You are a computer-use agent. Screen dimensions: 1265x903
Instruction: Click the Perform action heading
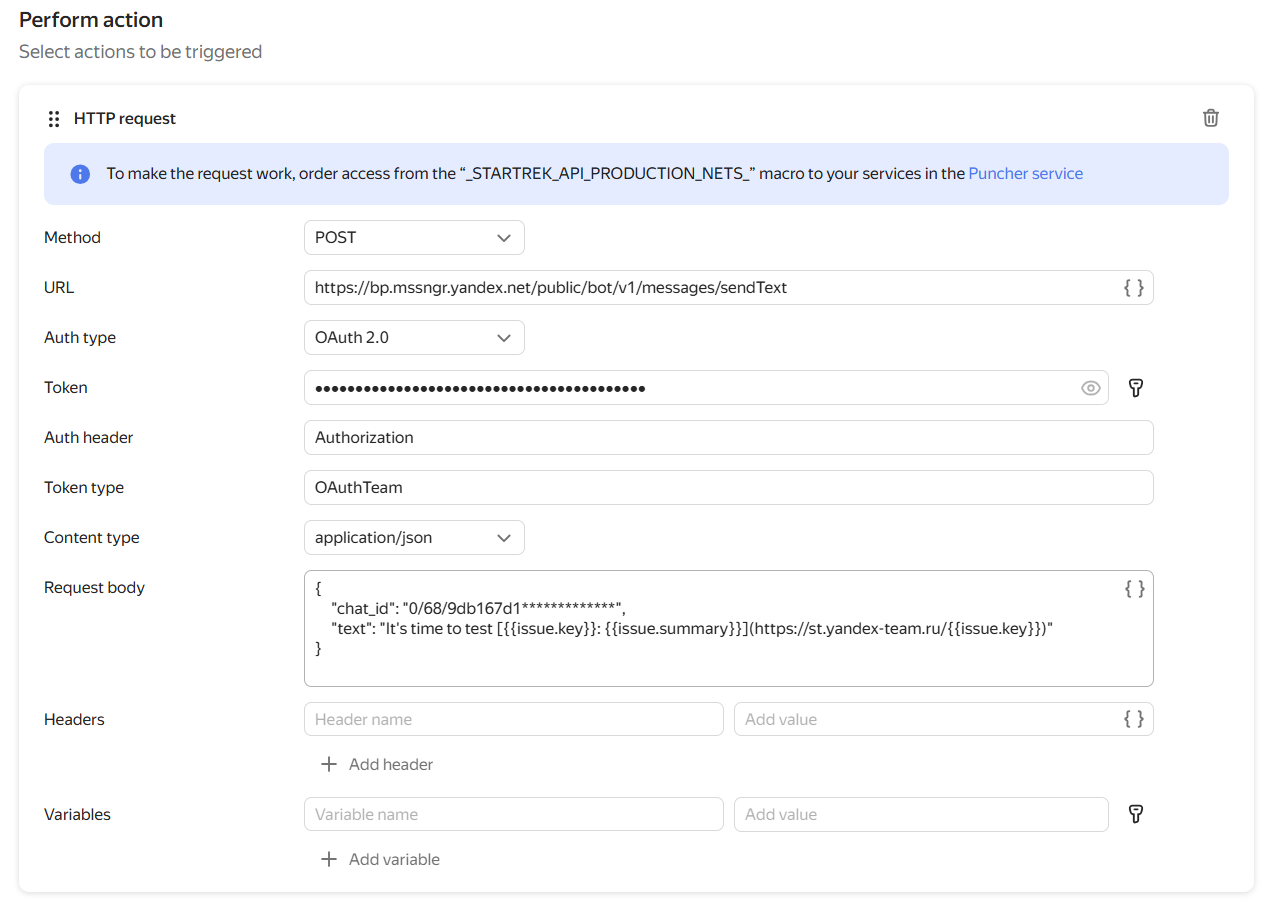point(91,20)
